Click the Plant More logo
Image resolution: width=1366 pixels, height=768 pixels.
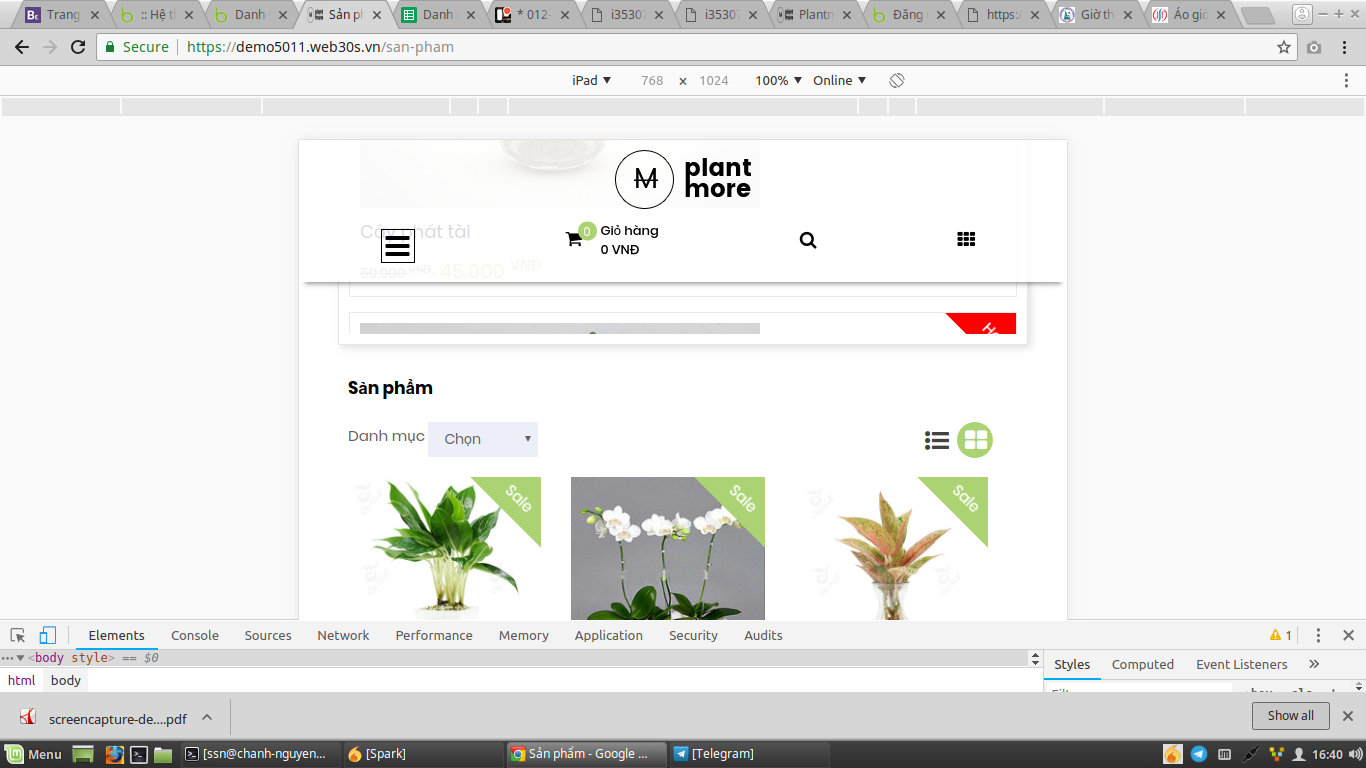(683, 179)
